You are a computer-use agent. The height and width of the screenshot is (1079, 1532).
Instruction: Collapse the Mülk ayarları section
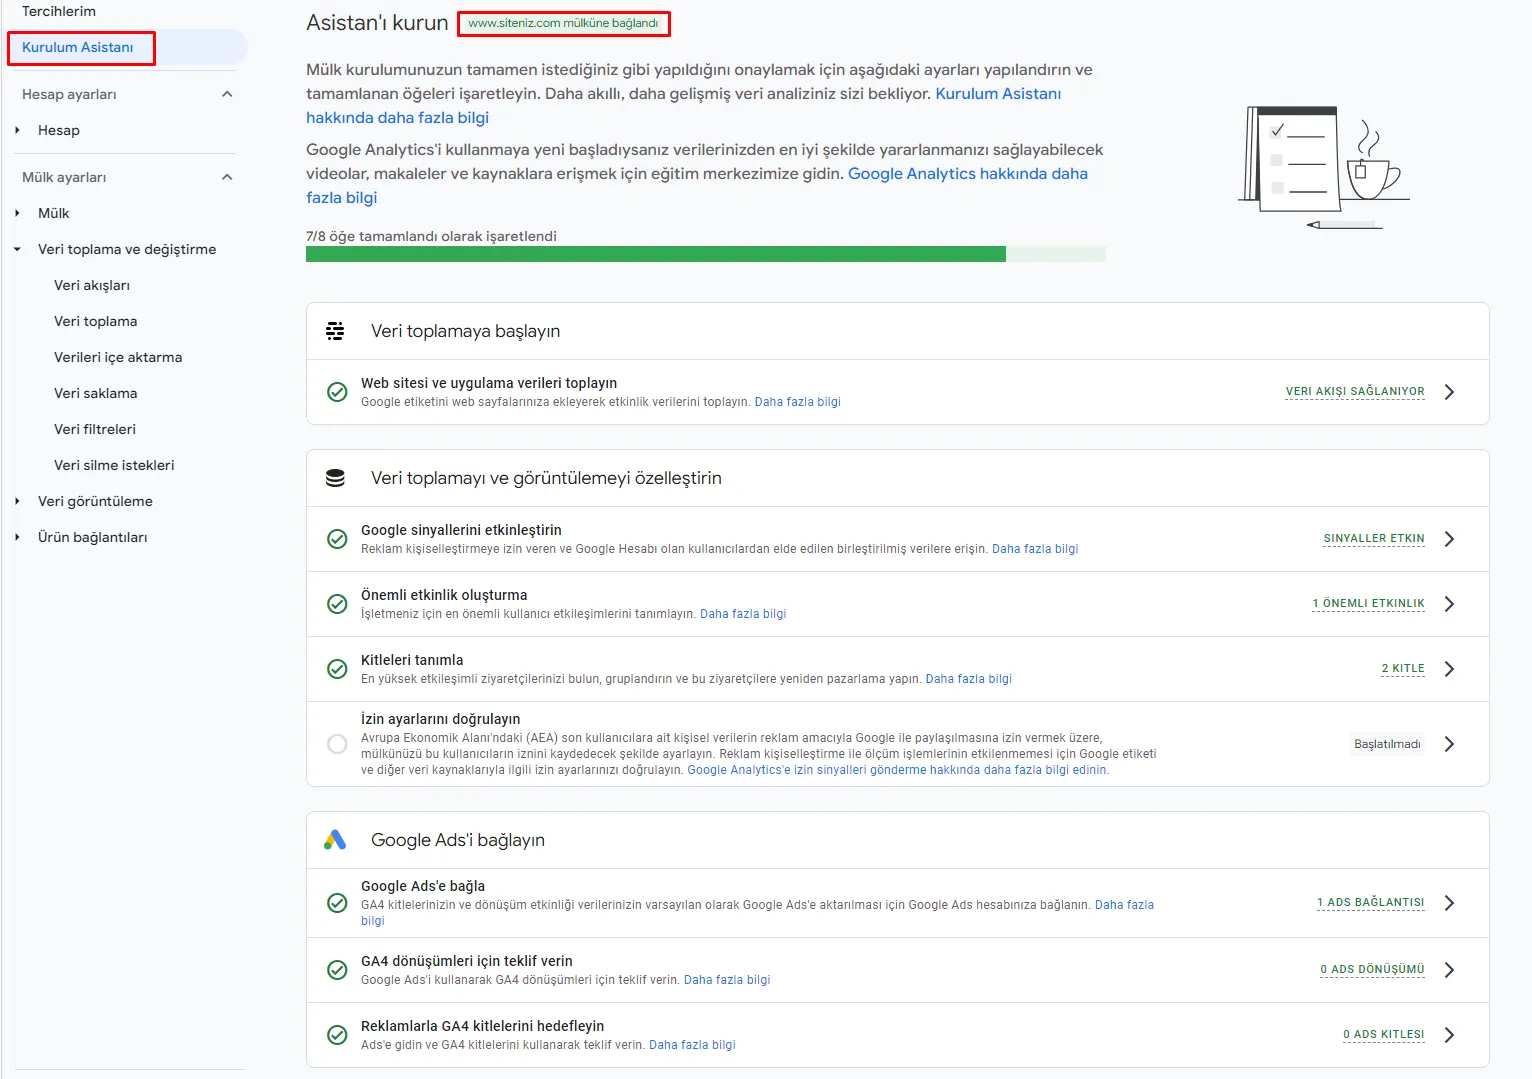pyautogui.click(x=227, y=177)
